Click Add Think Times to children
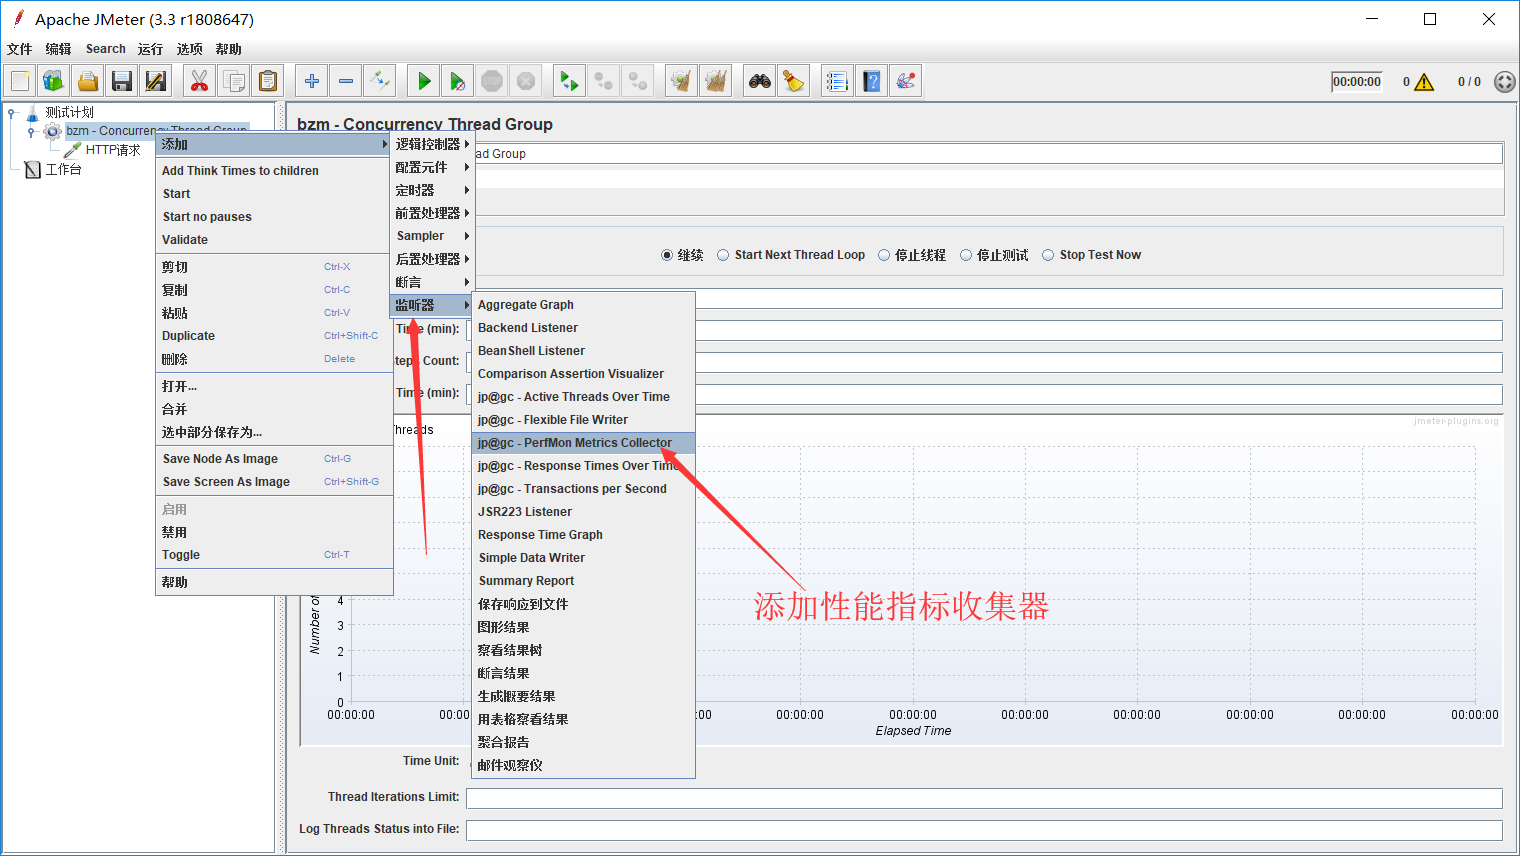The width and height of the screenshot is (1520, 856). pos(240,170)
